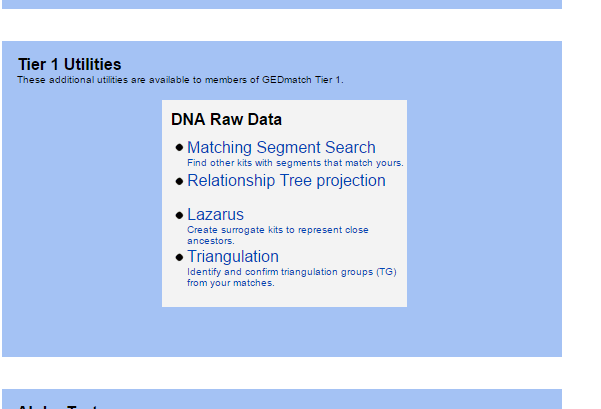601x409 pixels.
Task: Open the Triangulation utility link
Action: point(233,256)
